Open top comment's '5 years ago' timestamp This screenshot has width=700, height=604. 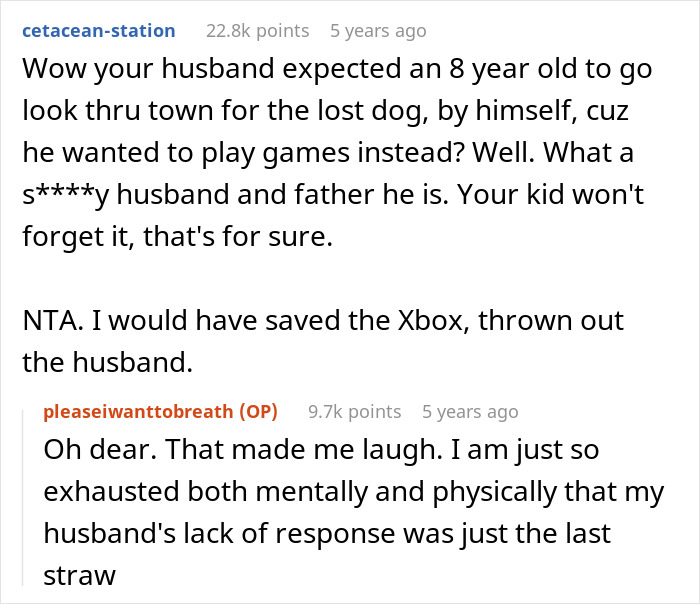click(379, 31)
